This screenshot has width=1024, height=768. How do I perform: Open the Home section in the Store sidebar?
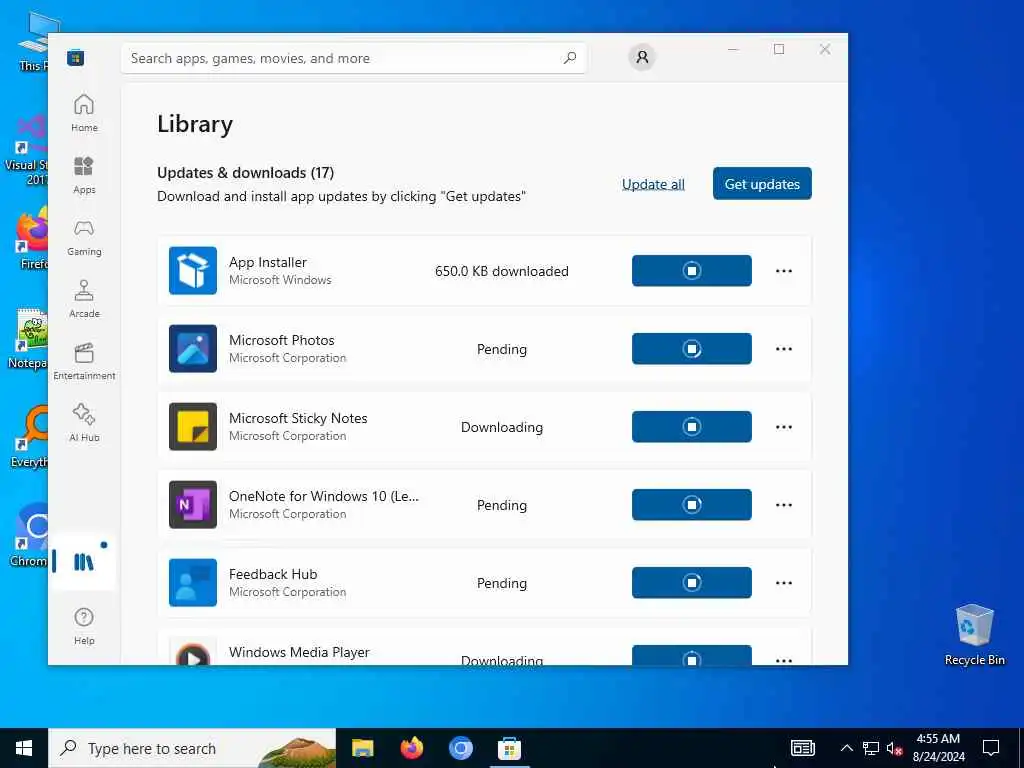click(84, 113)
